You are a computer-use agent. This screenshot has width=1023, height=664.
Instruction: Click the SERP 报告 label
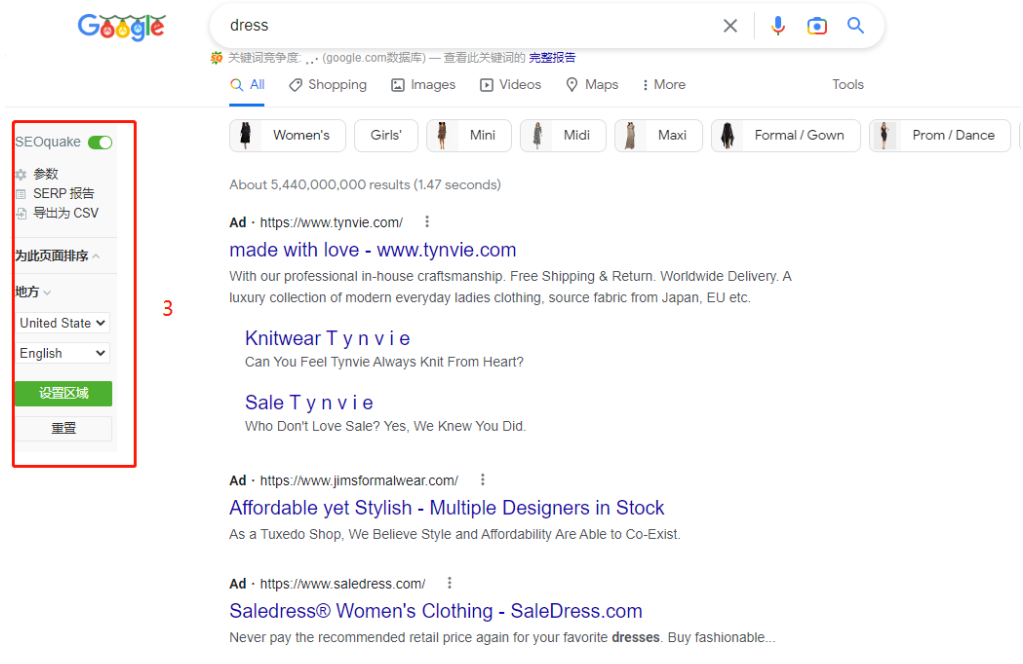64,194
